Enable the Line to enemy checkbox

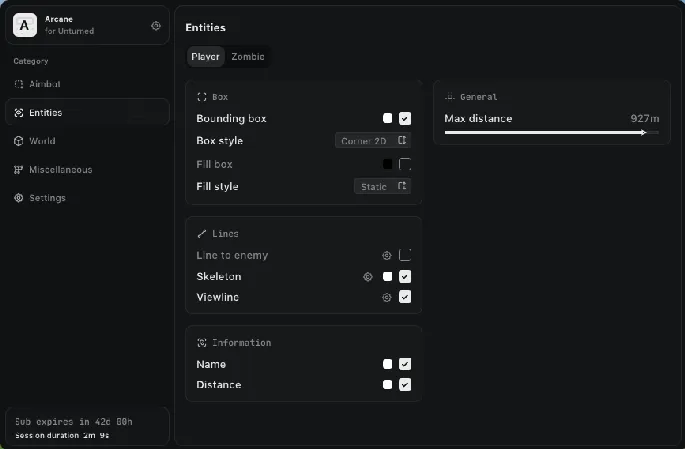[405, 256]
